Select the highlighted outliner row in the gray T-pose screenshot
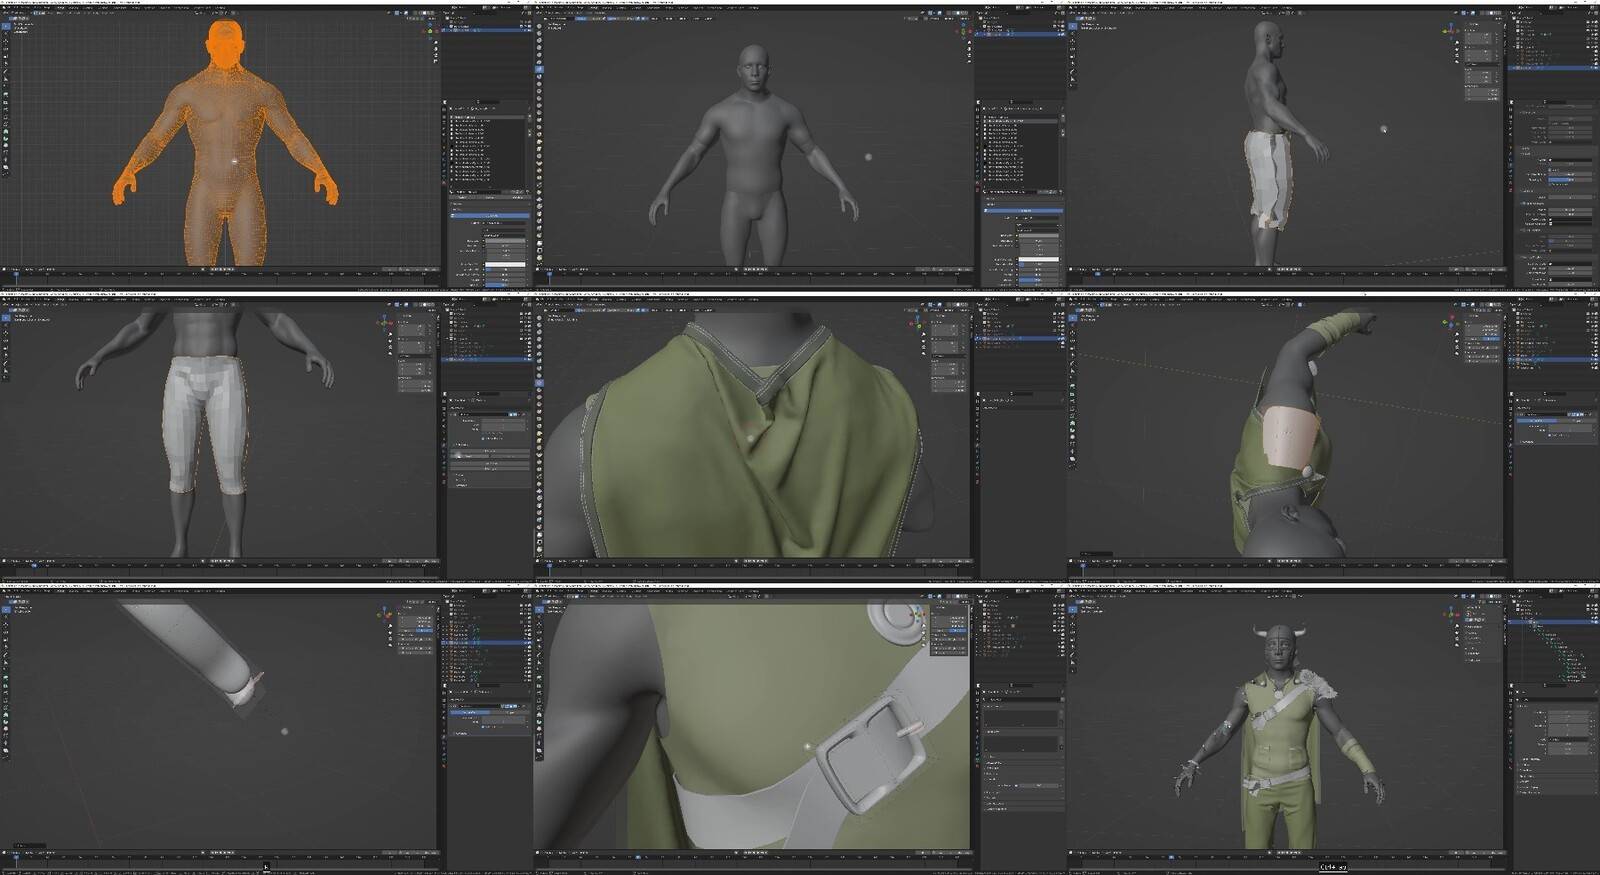Screen dimensions: 1600x875 click(1020, 34)
